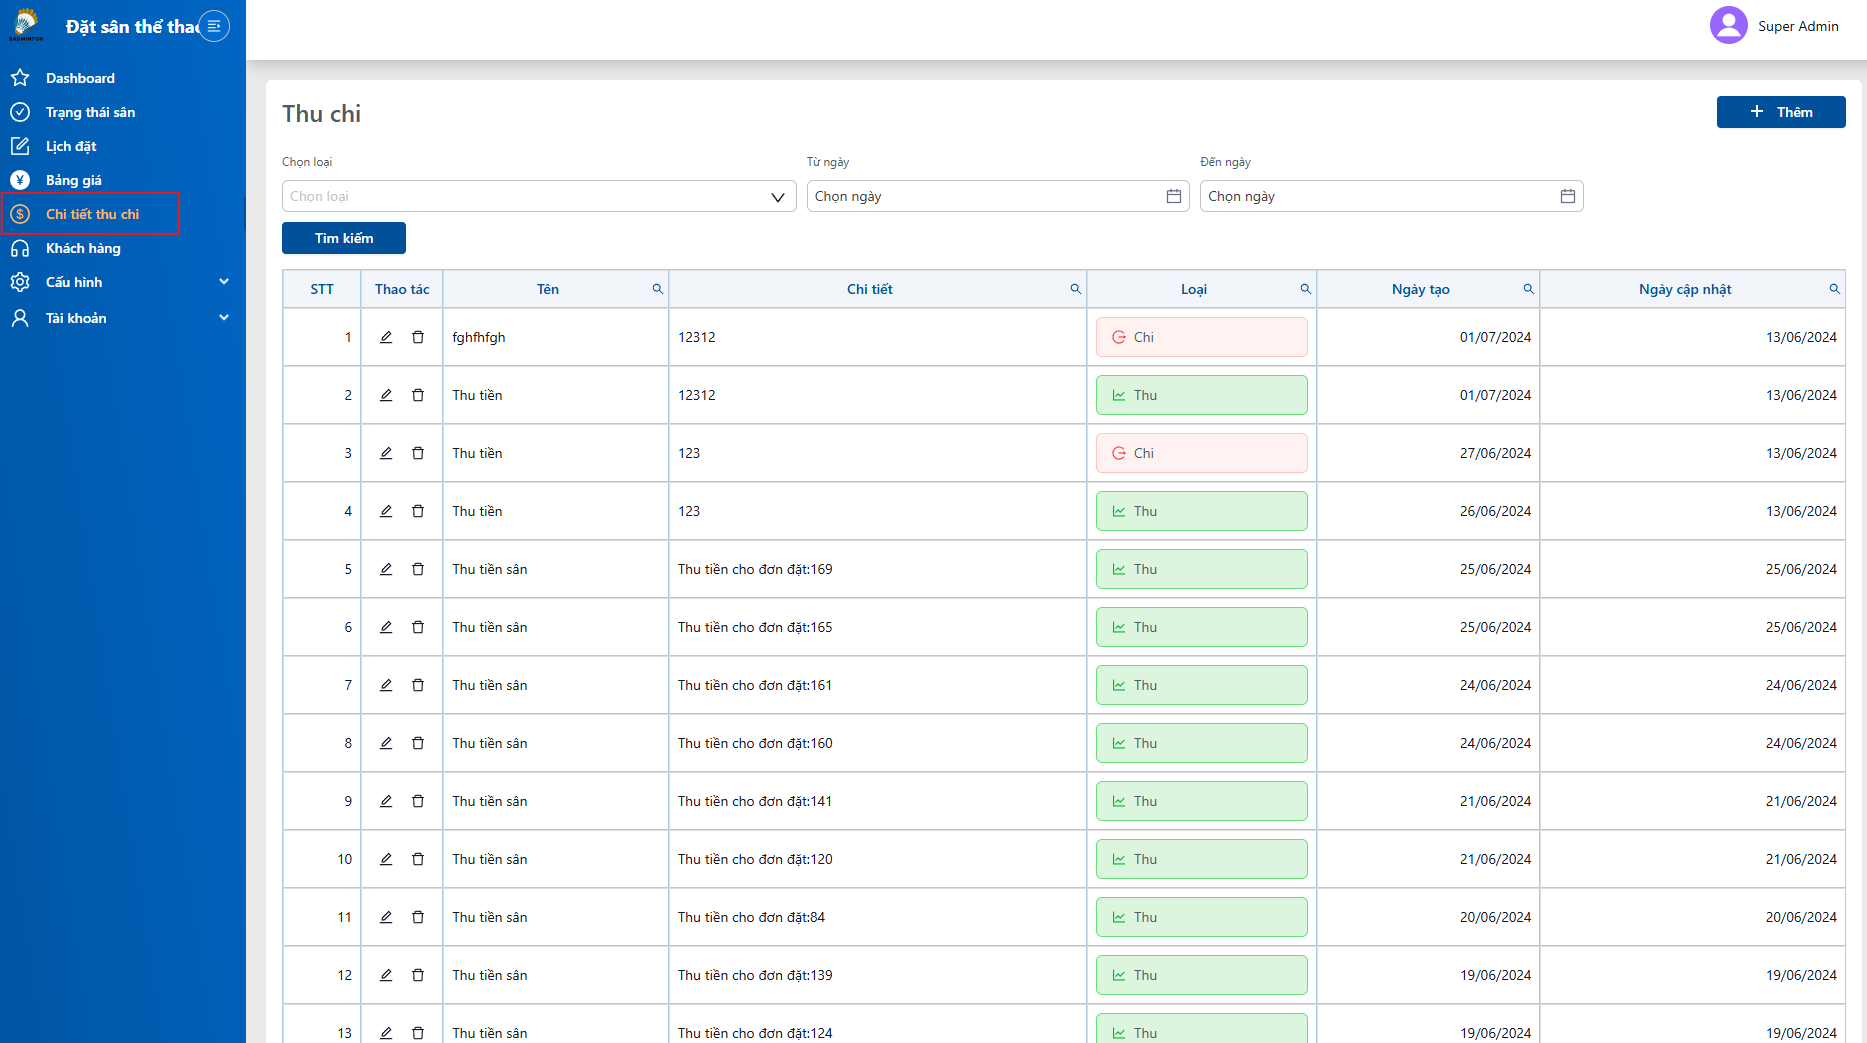Open calendar icon for Từ ngày
This screenshot has height=1043, width=1867.
[1174, 196]
